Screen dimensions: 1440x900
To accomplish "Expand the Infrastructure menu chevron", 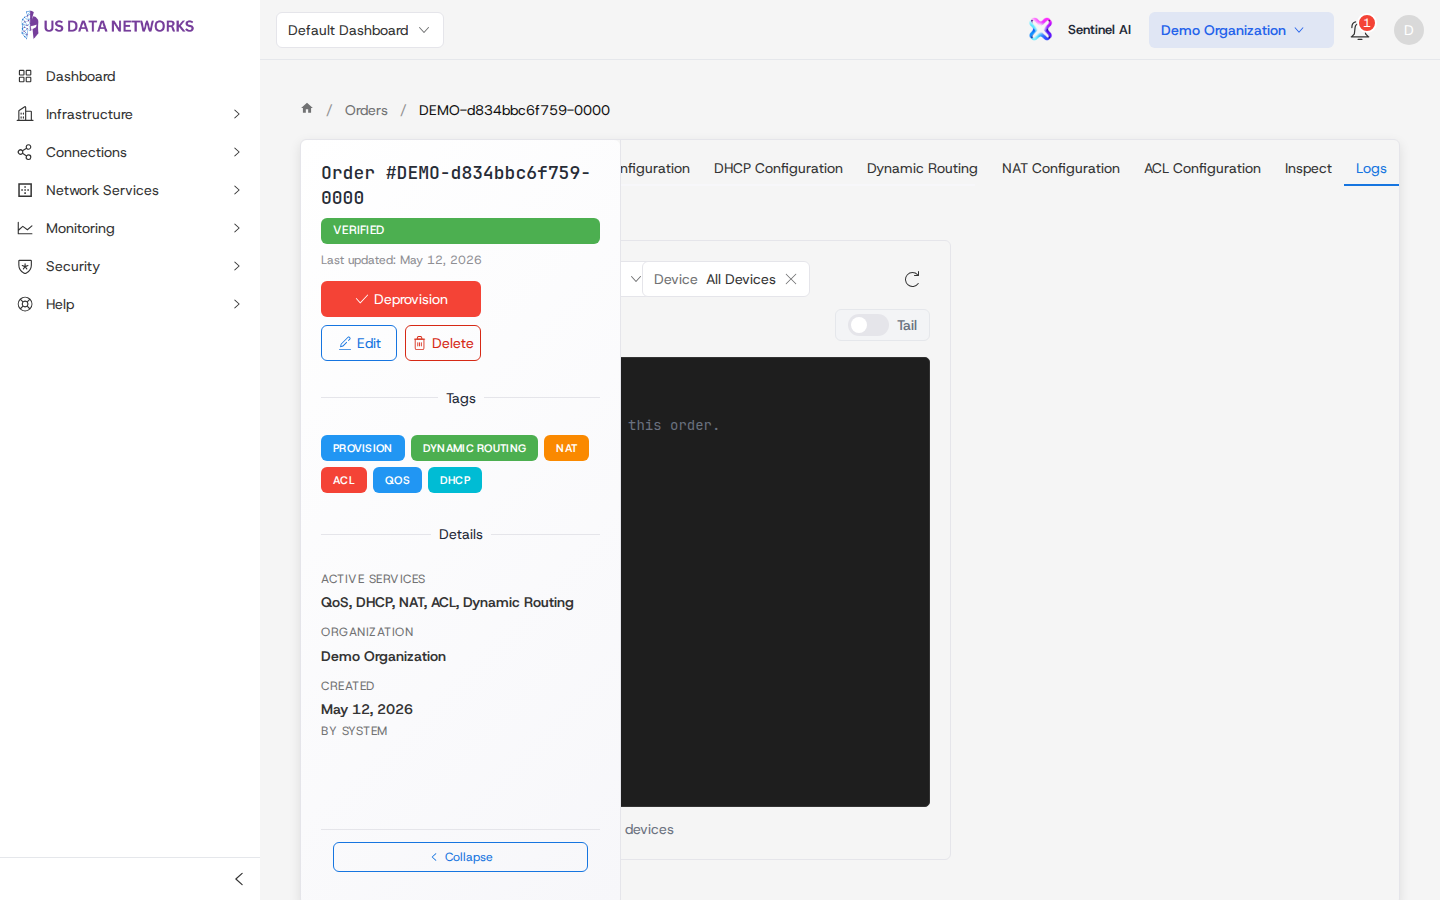I will coord(237,114).
